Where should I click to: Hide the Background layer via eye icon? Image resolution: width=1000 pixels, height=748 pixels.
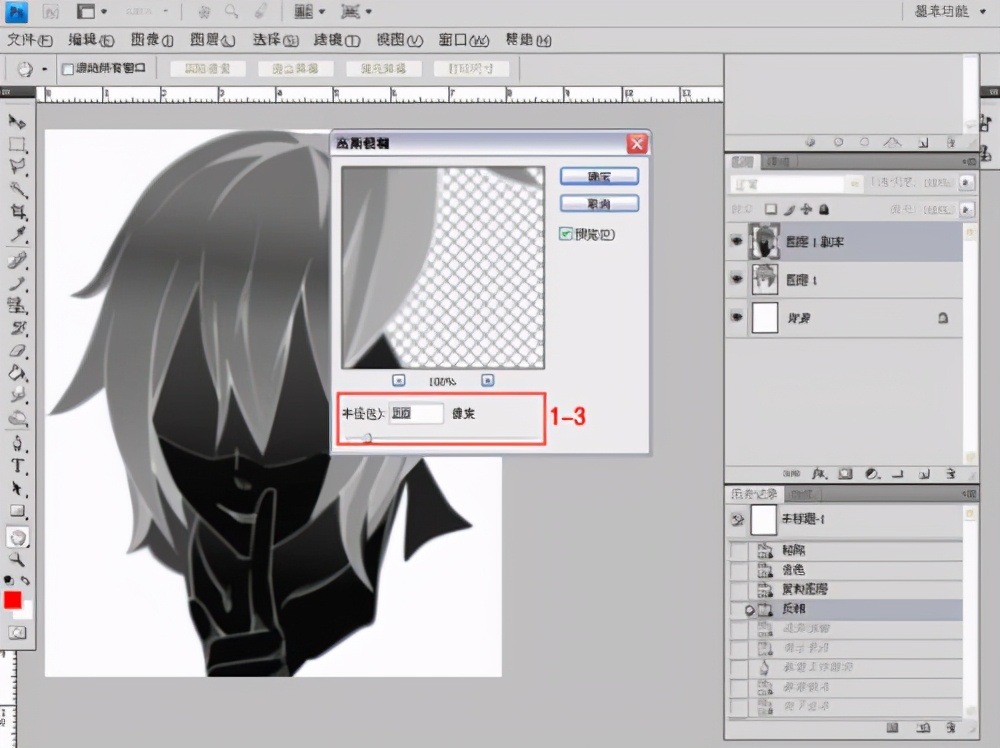point(737,318)
